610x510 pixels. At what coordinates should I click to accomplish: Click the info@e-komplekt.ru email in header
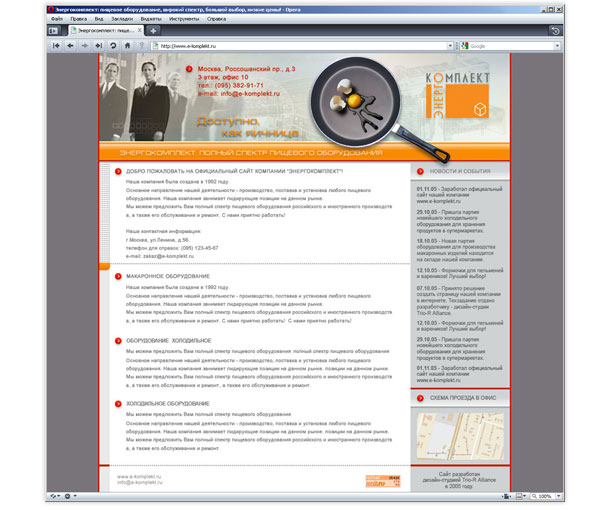tap(250, 94)
